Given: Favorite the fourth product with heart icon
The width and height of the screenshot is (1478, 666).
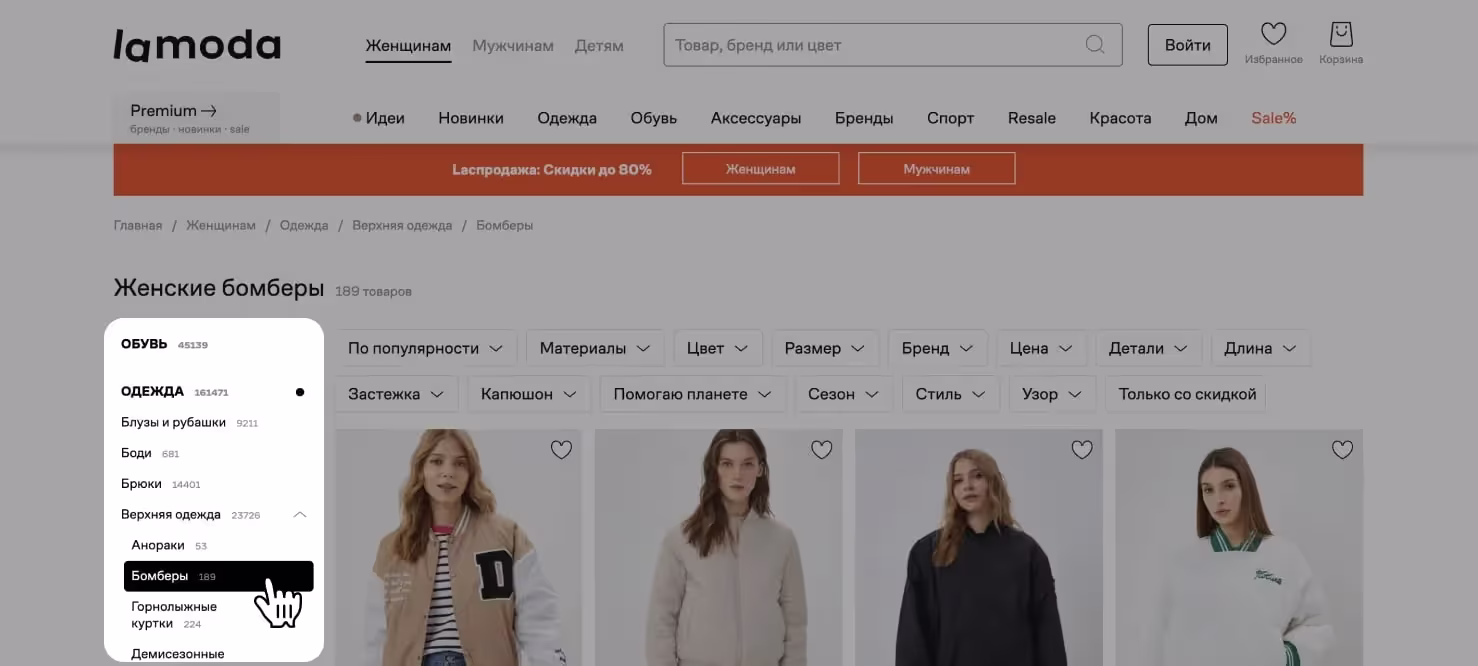Looking at the screenshot, I should (1342, 450).
